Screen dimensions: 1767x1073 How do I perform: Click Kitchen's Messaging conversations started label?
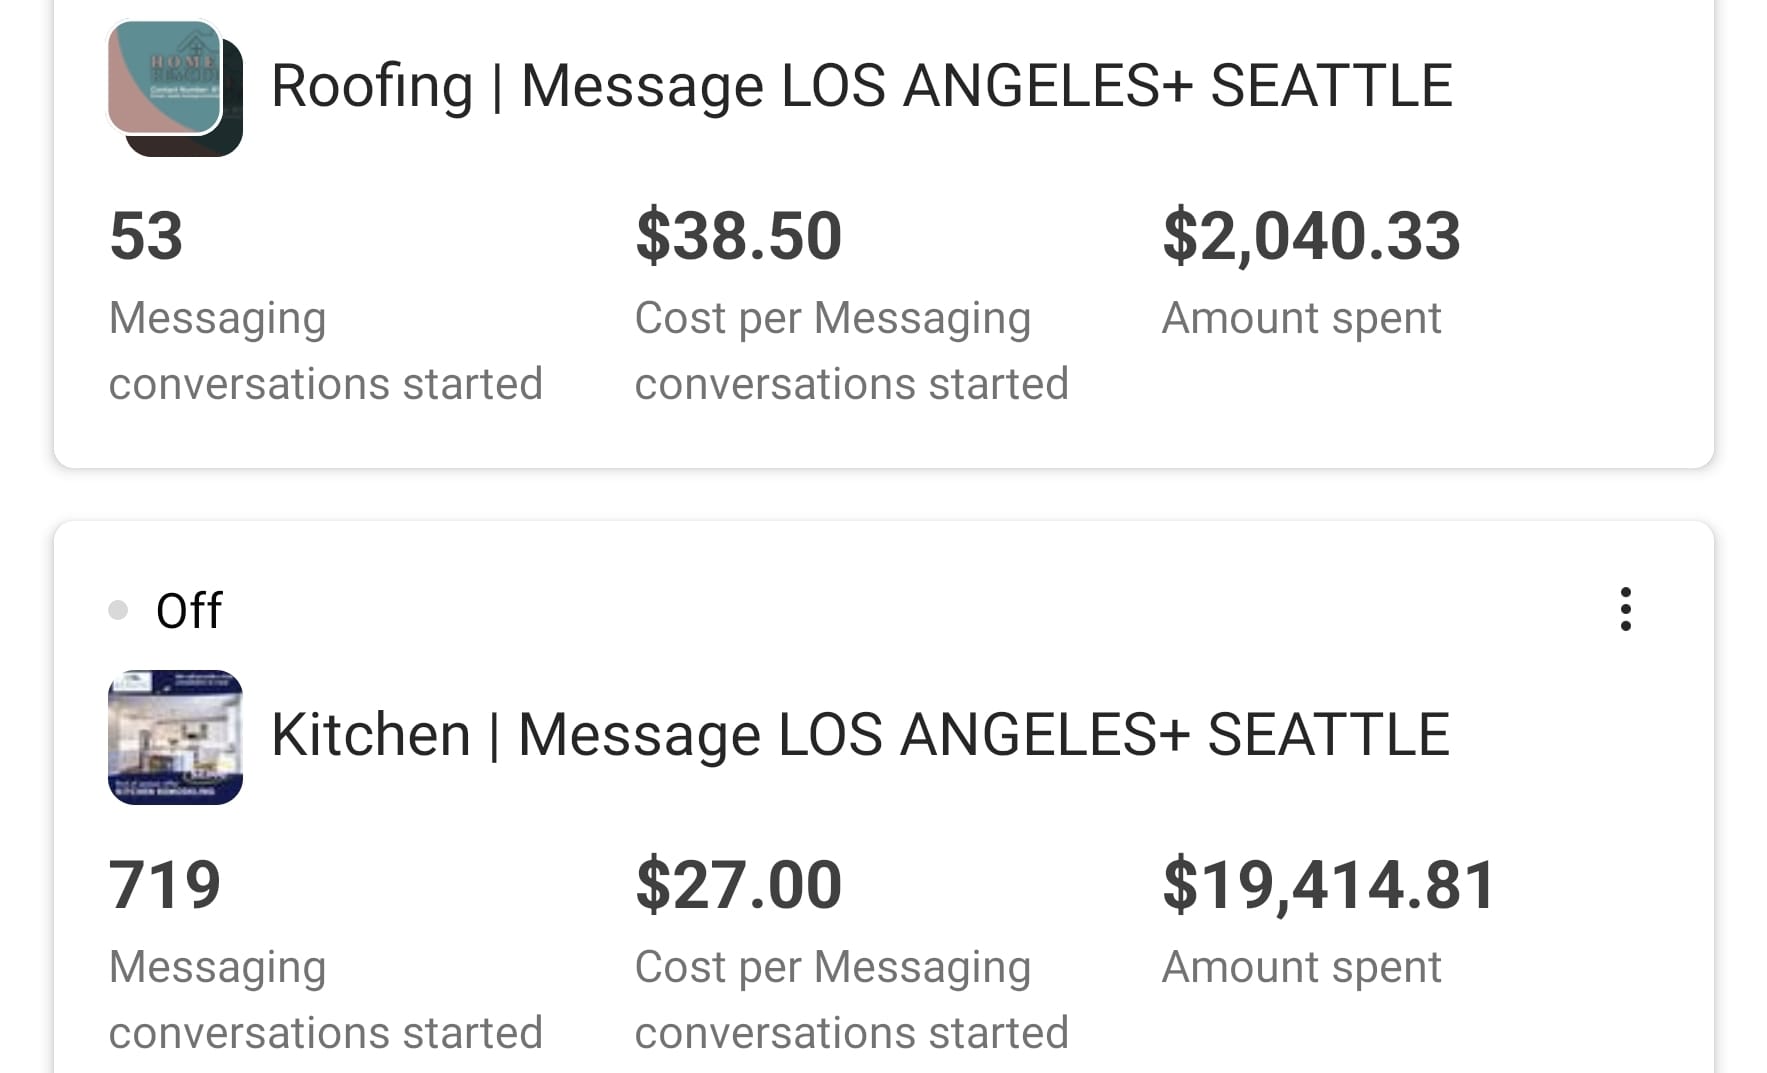pos(325,1000)
